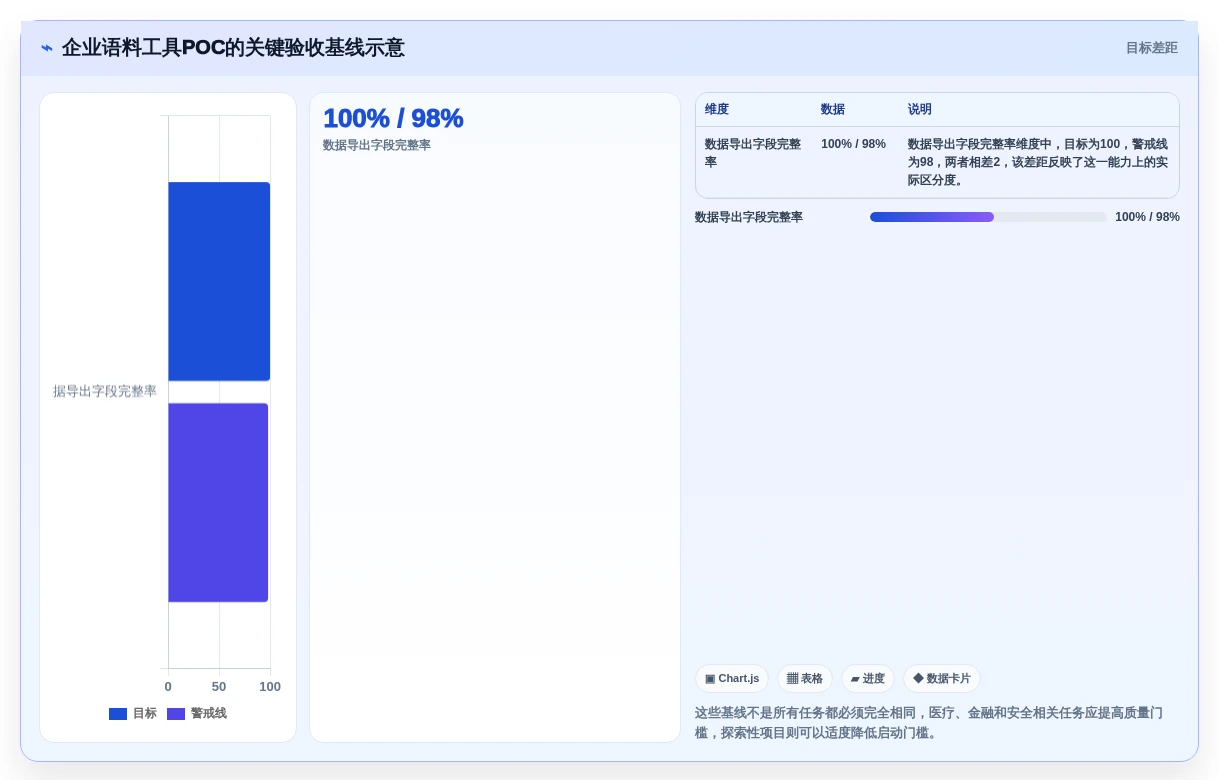Toggle the 目标 legend item
This screenshot has width=1219, height=780.
(133, 713)
